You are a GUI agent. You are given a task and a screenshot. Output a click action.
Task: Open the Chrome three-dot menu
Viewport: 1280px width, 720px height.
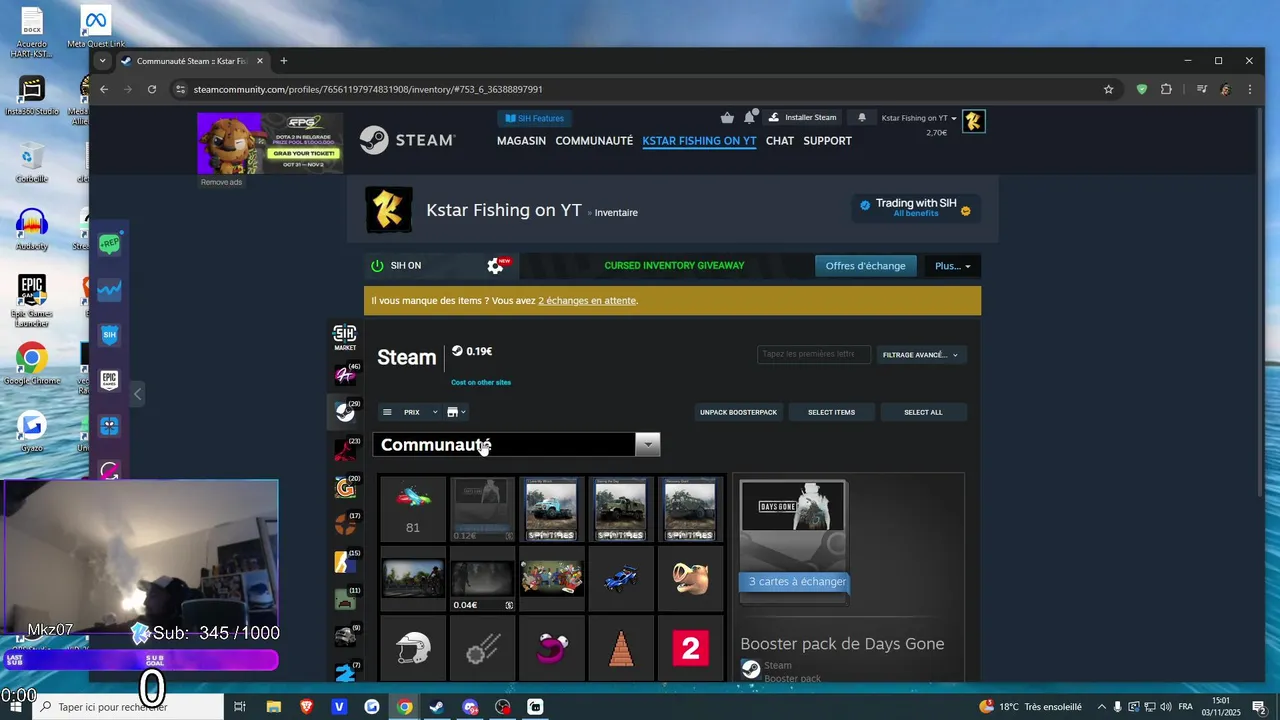pos(1250,89)
